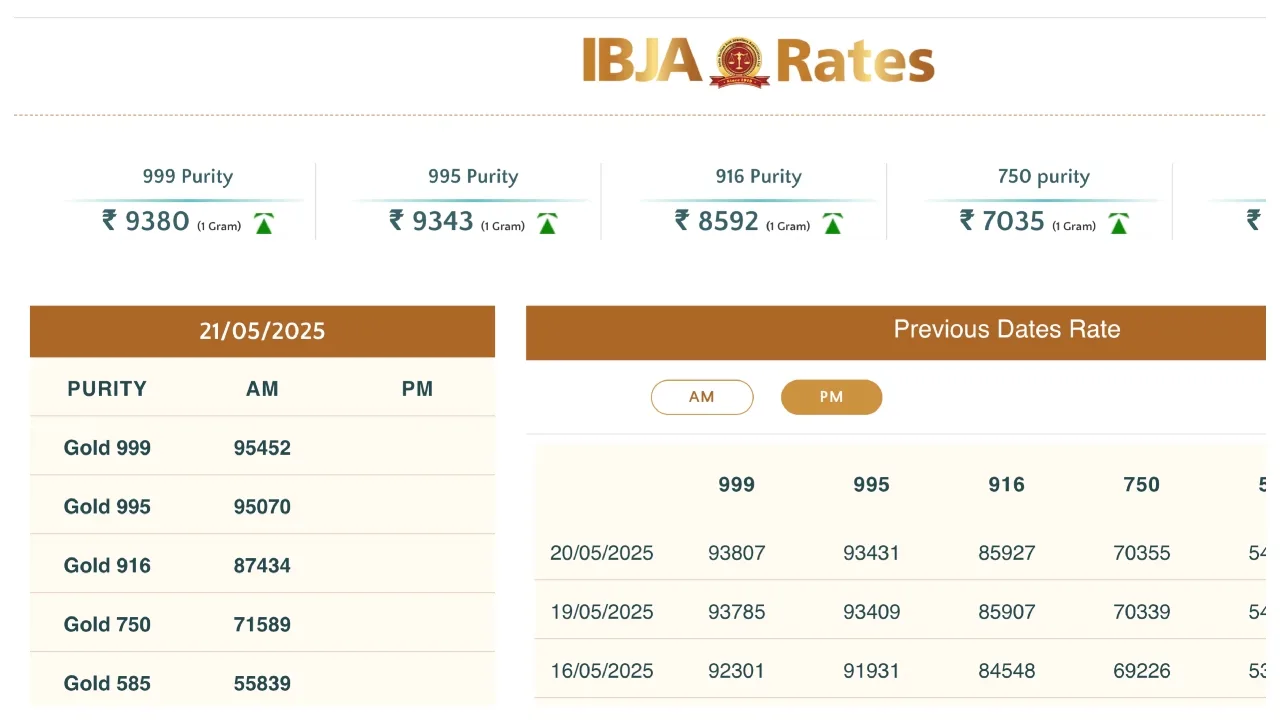This screenshot has height=720, width=1280.
Task: Click the AM column header in today's table
Action: click(x=262, y=389)
